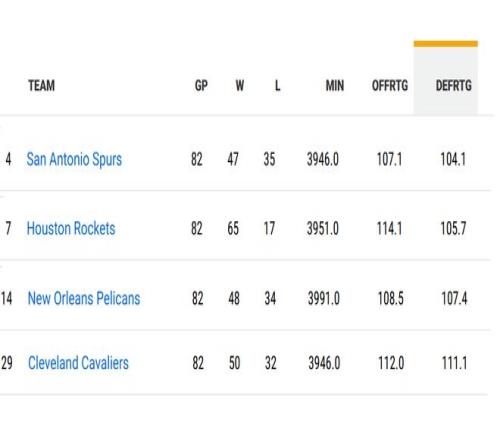Sort table by MIN column header

(x=335, y=86)
